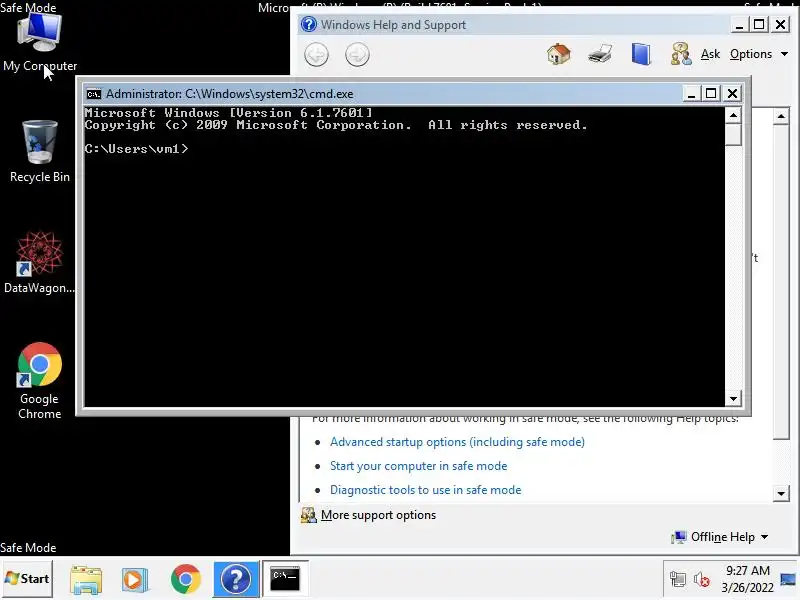
Task: Launch Chrome from the taskbar
Action: (186, 579)
